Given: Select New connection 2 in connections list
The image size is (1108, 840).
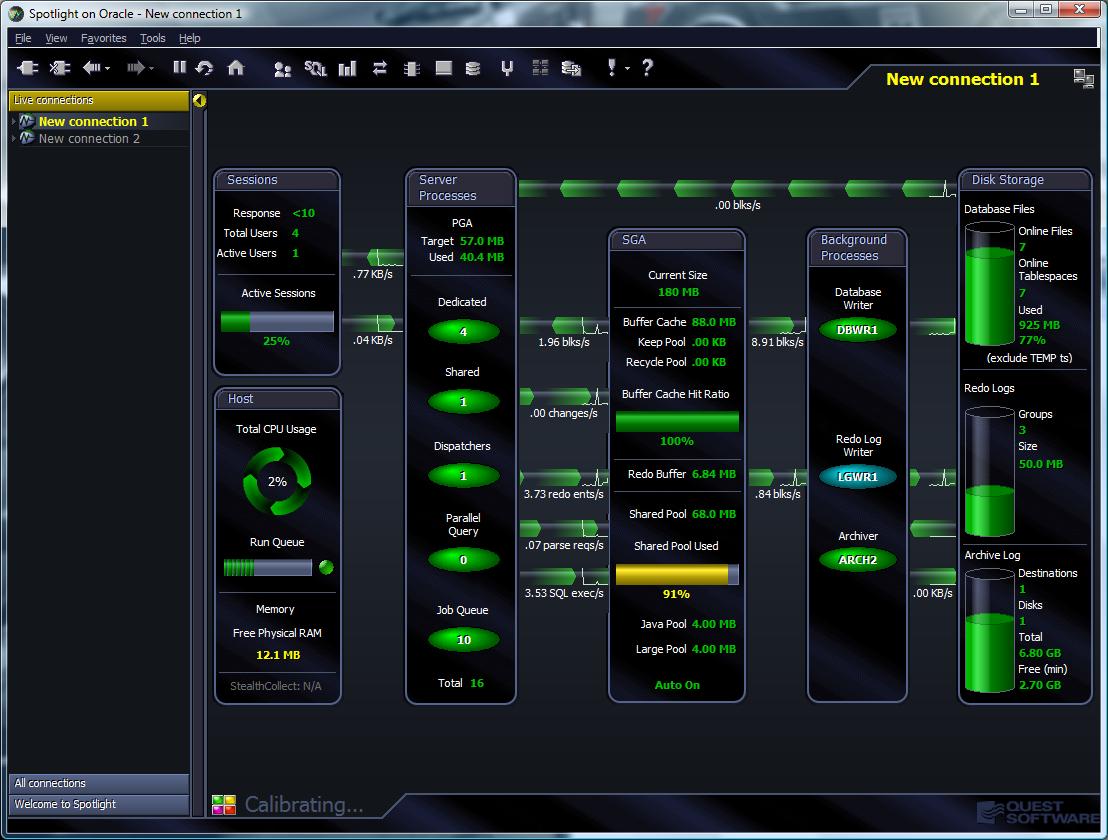Looking at the screenshot, I should point(89,138).
